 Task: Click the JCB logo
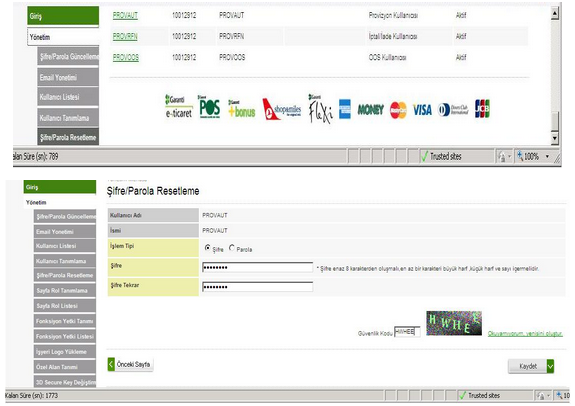pos(482,109)
